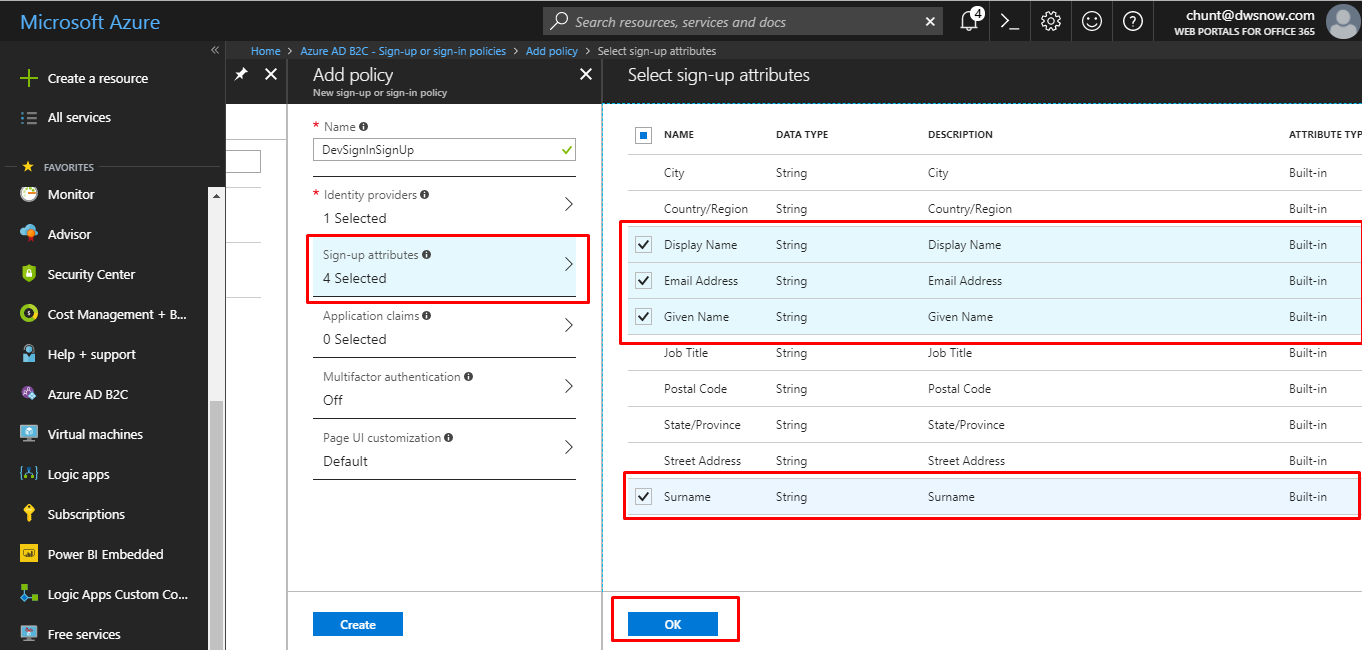Open the notifications bell icon
1362x650 pixels.
(x=969, y=21)
